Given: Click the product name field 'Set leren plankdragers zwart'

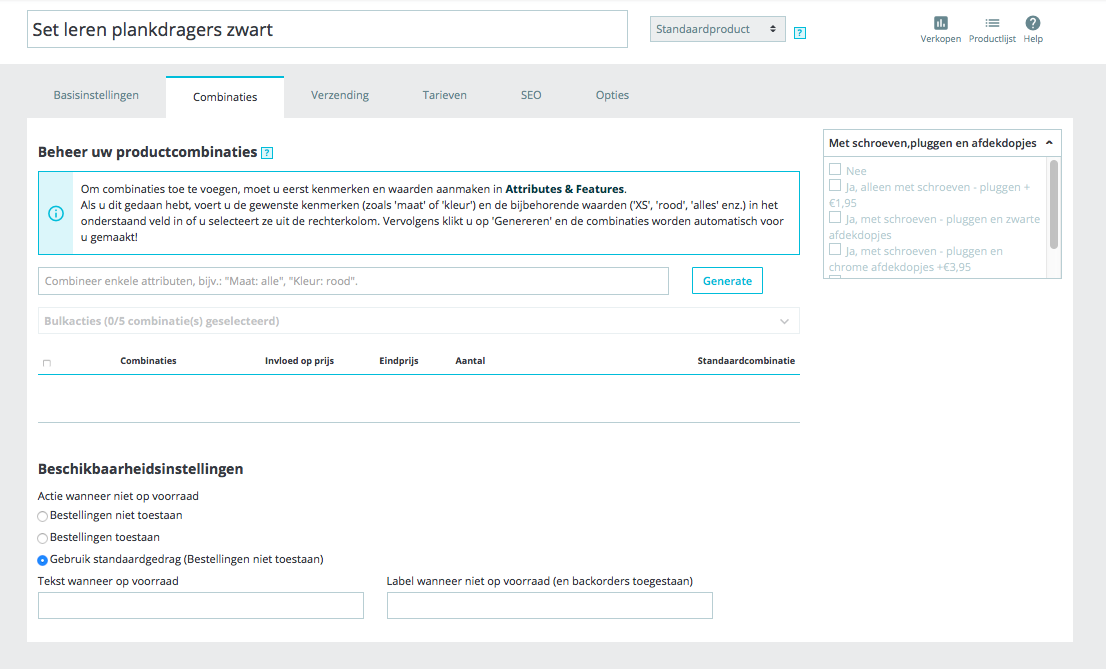Looking at the screenshot, I should coord(327,29).
